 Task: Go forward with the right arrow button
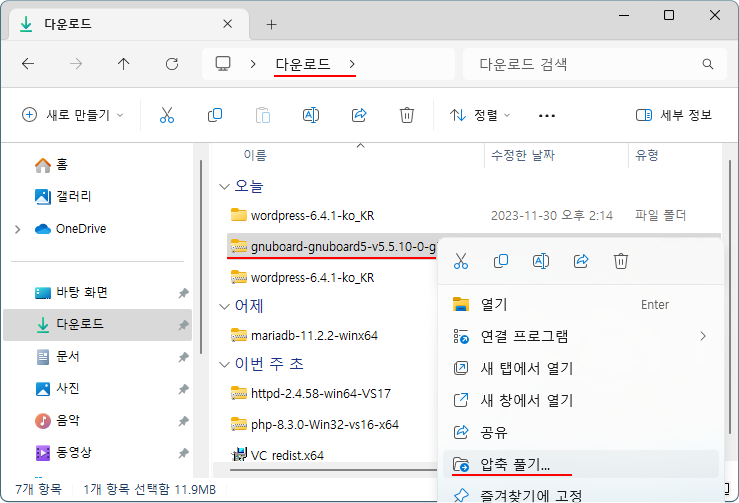tap(76, 64)
